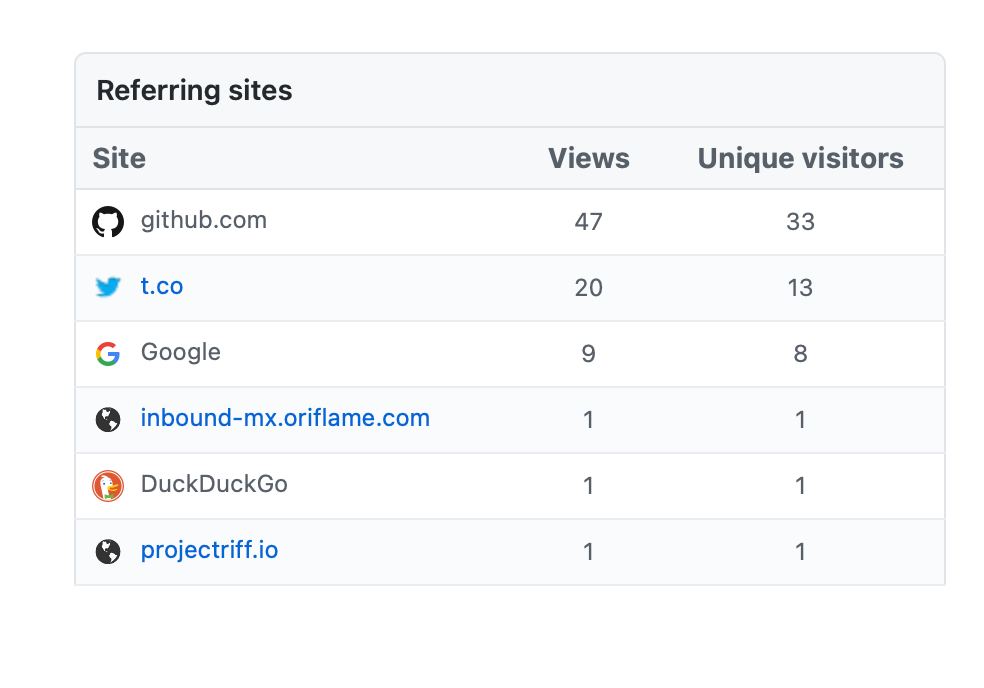Click github.com's 47 views count

pyautogui.click(x=589, y=222)
